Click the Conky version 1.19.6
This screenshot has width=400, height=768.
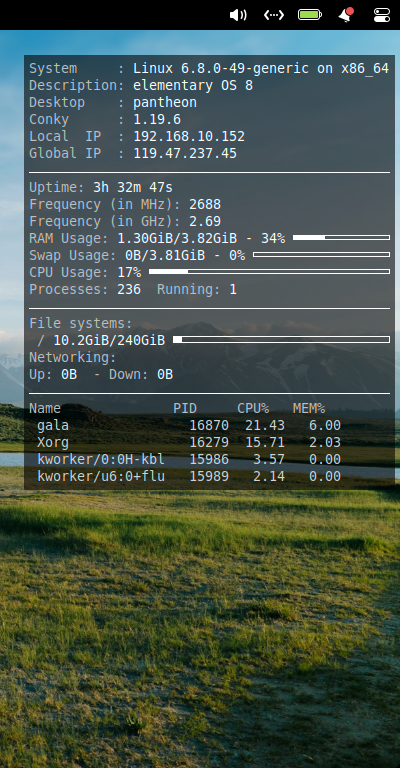pos(157,120)
